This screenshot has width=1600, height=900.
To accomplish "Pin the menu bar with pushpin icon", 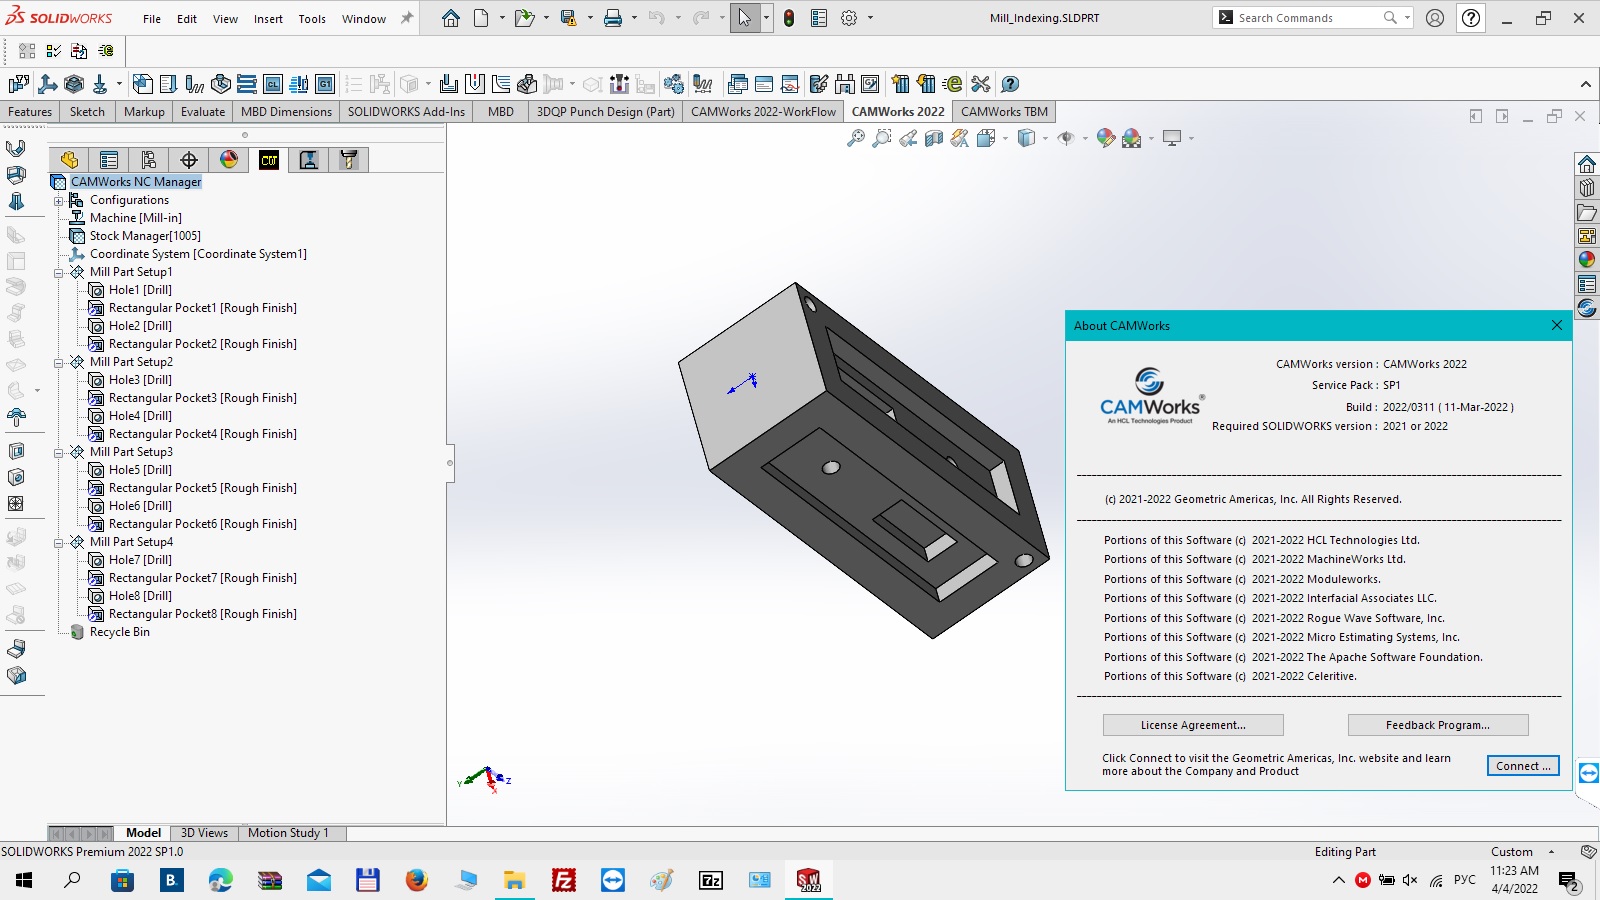I will pos(407,18).
